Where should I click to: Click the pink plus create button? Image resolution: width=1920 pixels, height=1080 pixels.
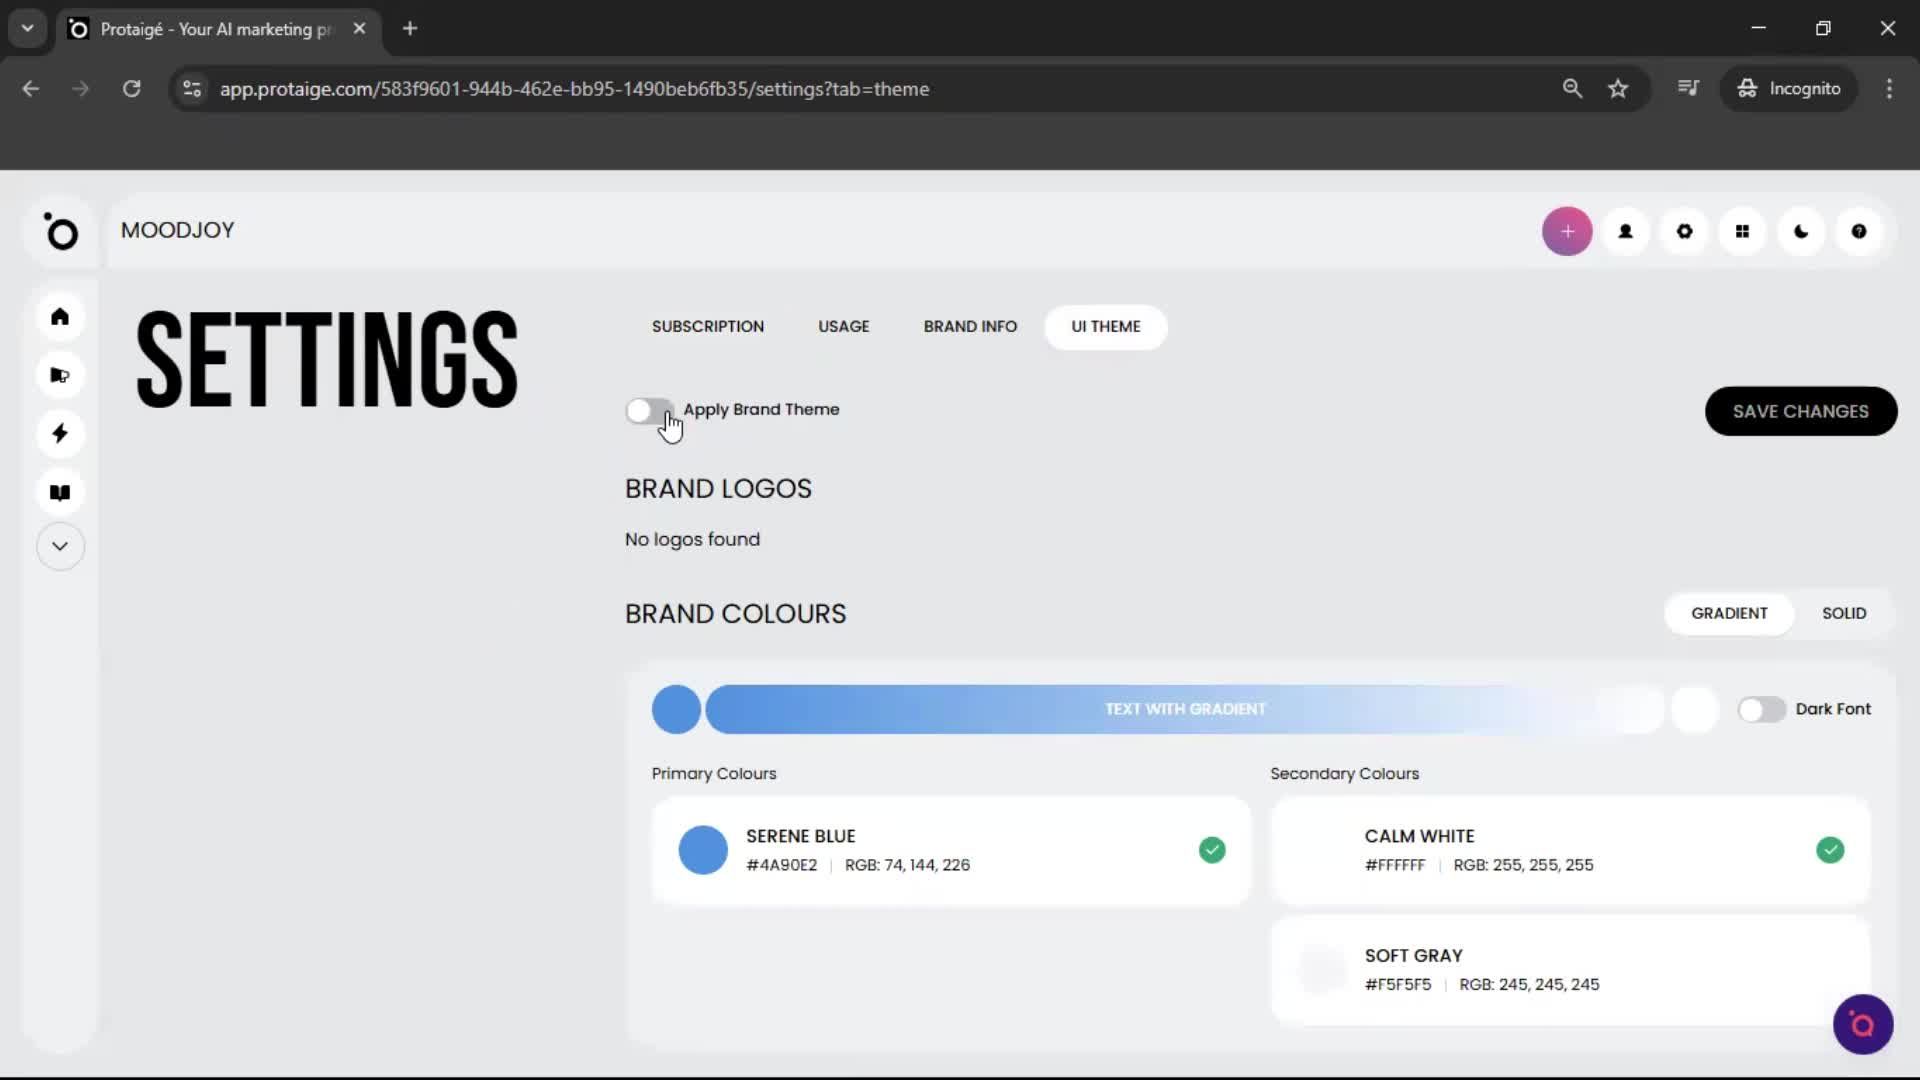coord(1567,231)
